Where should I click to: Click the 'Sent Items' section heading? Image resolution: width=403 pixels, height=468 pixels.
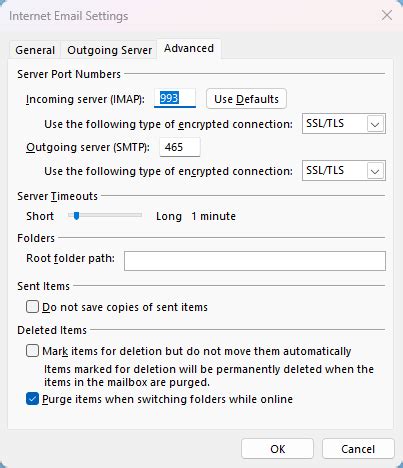(44, 286)
